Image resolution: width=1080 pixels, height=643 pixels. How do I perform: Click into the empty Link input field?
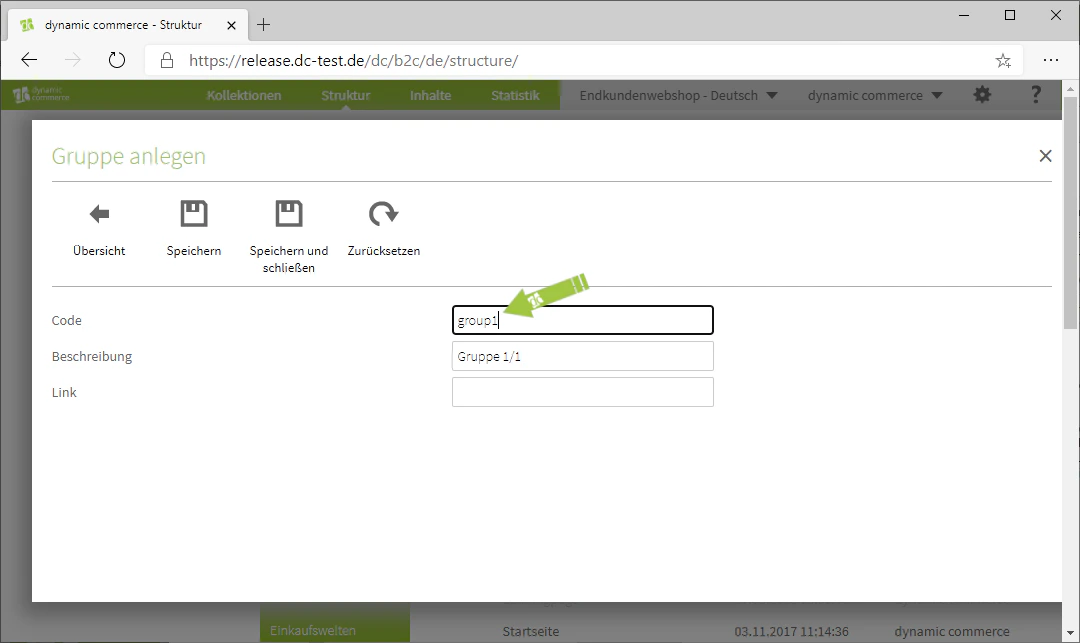(x=583, y=392)
